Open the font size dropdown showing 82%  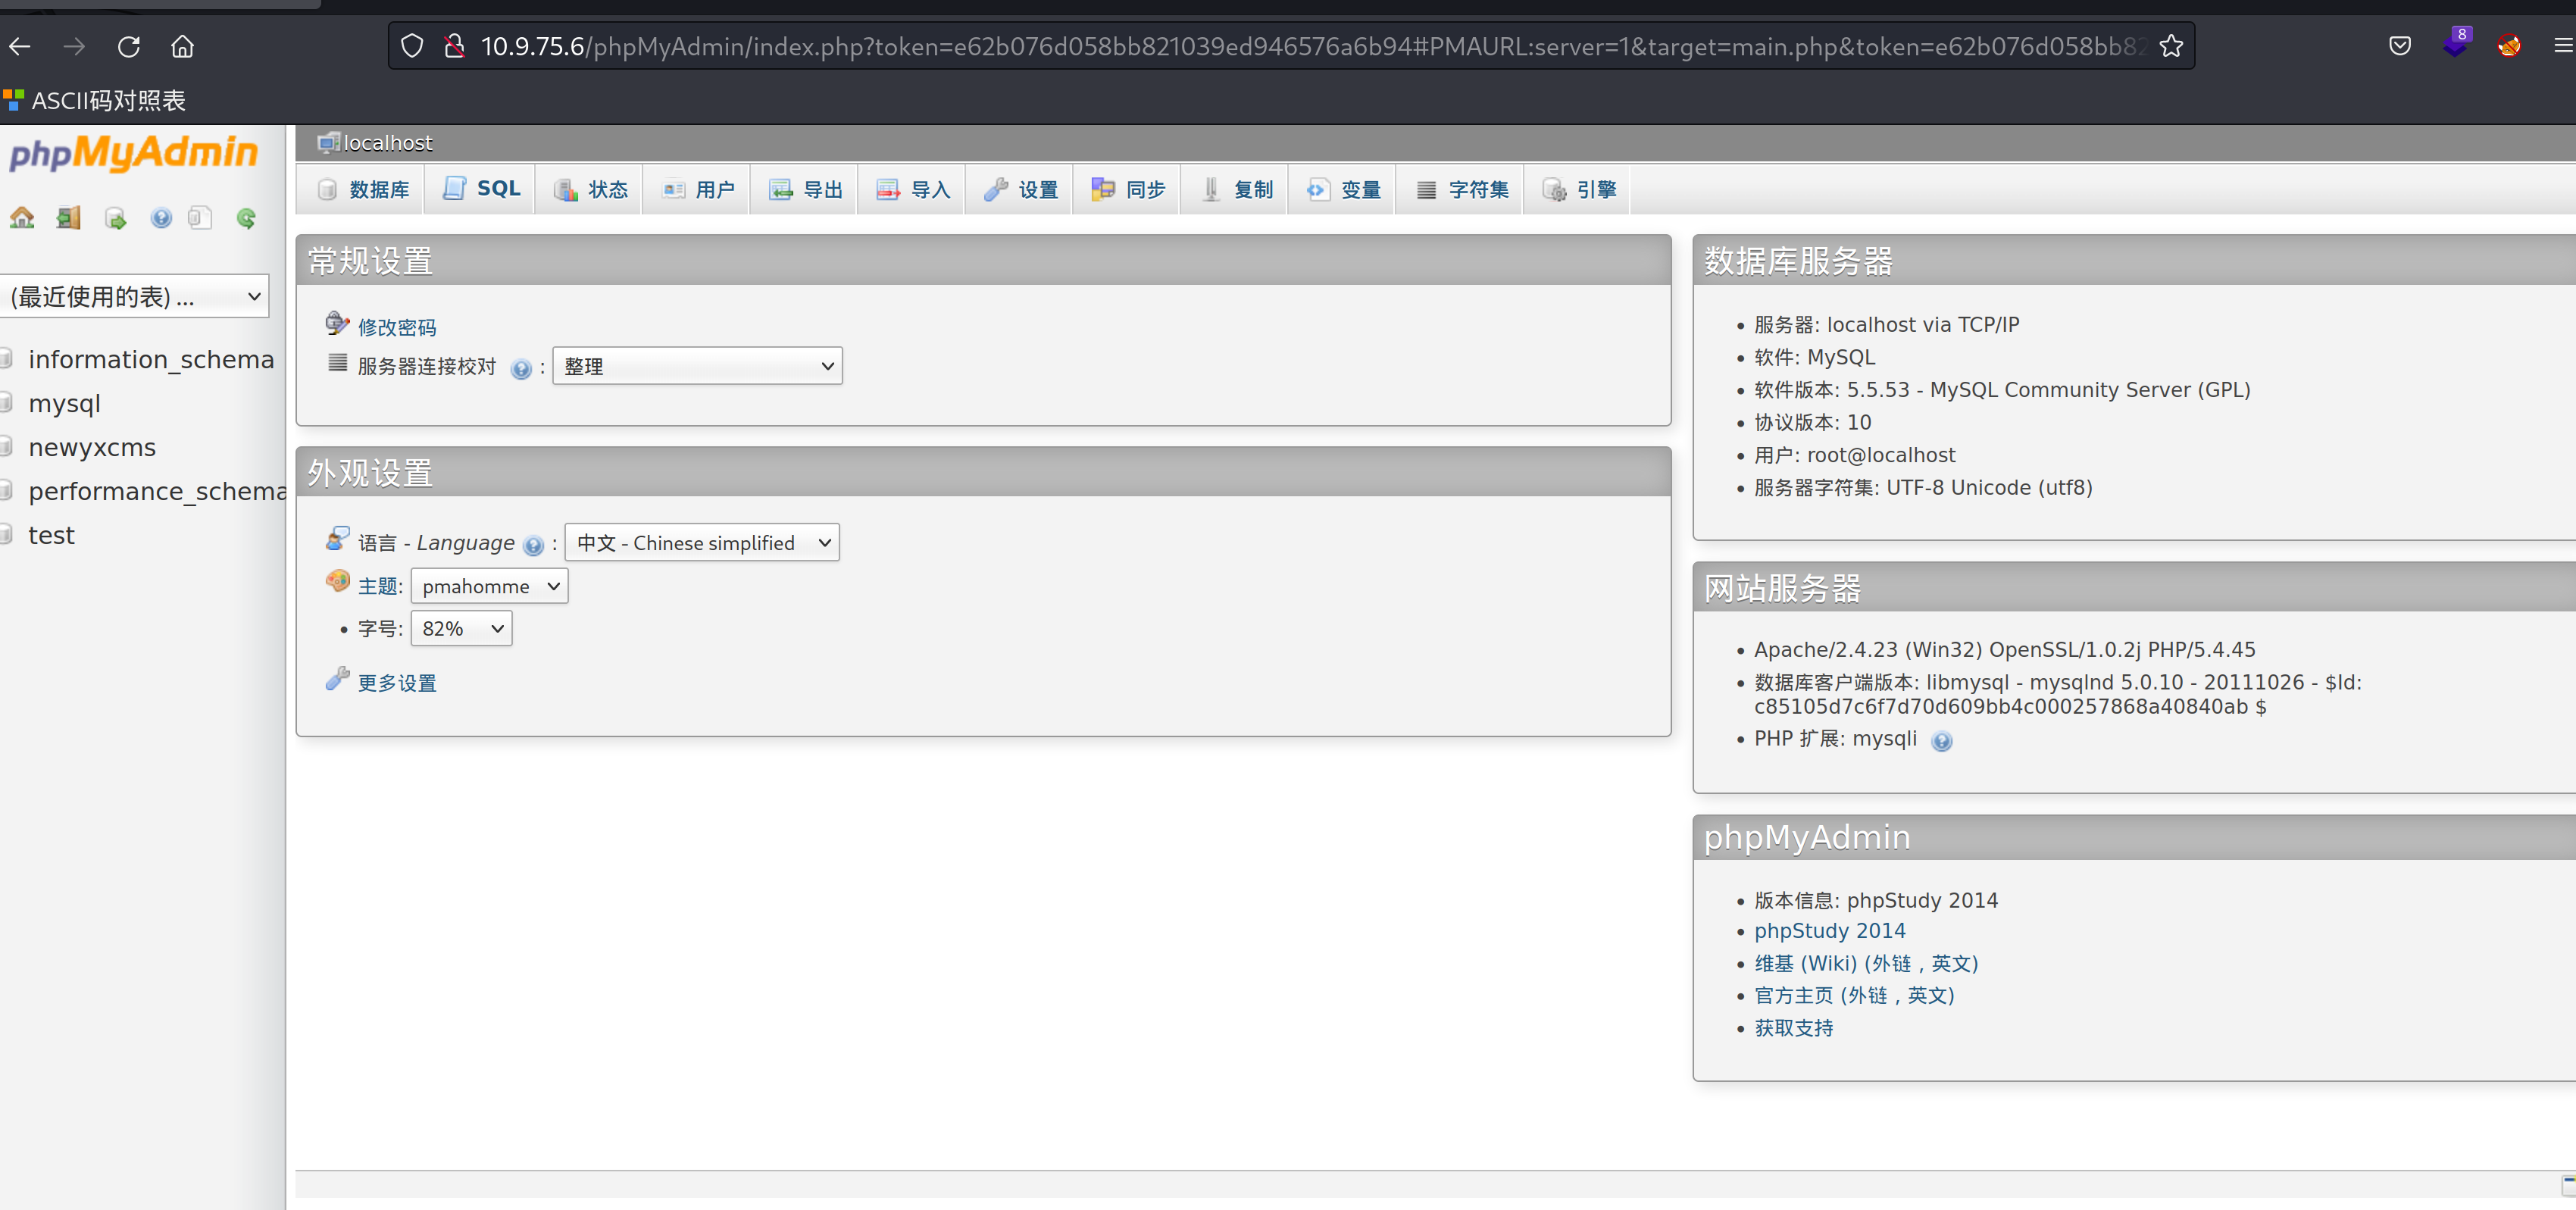click(x=461, y=628)
